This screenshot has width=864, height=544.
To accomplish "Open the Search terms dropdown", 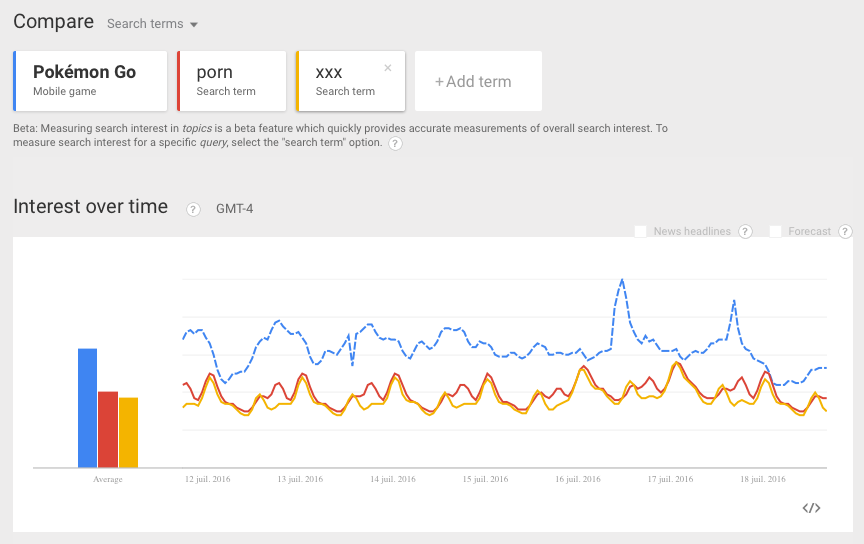I will 152,24.
